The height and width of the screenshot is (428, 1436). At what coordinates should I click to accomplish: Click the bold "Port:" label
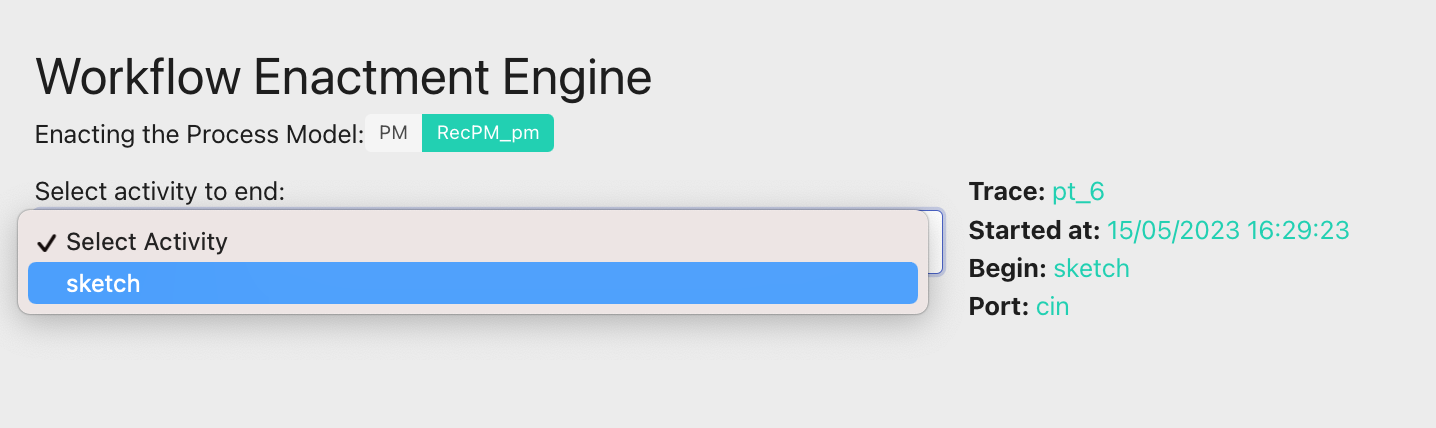point(999,307)
